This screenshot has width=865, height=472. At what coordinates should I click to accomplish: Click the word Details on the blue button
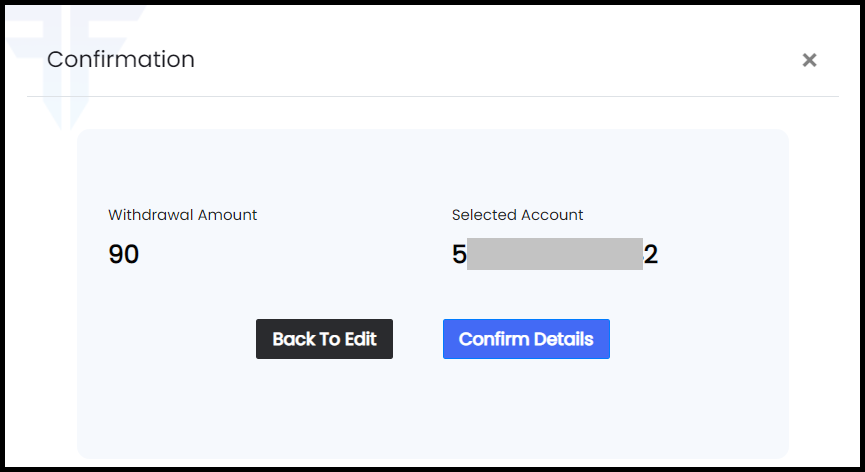559,339
